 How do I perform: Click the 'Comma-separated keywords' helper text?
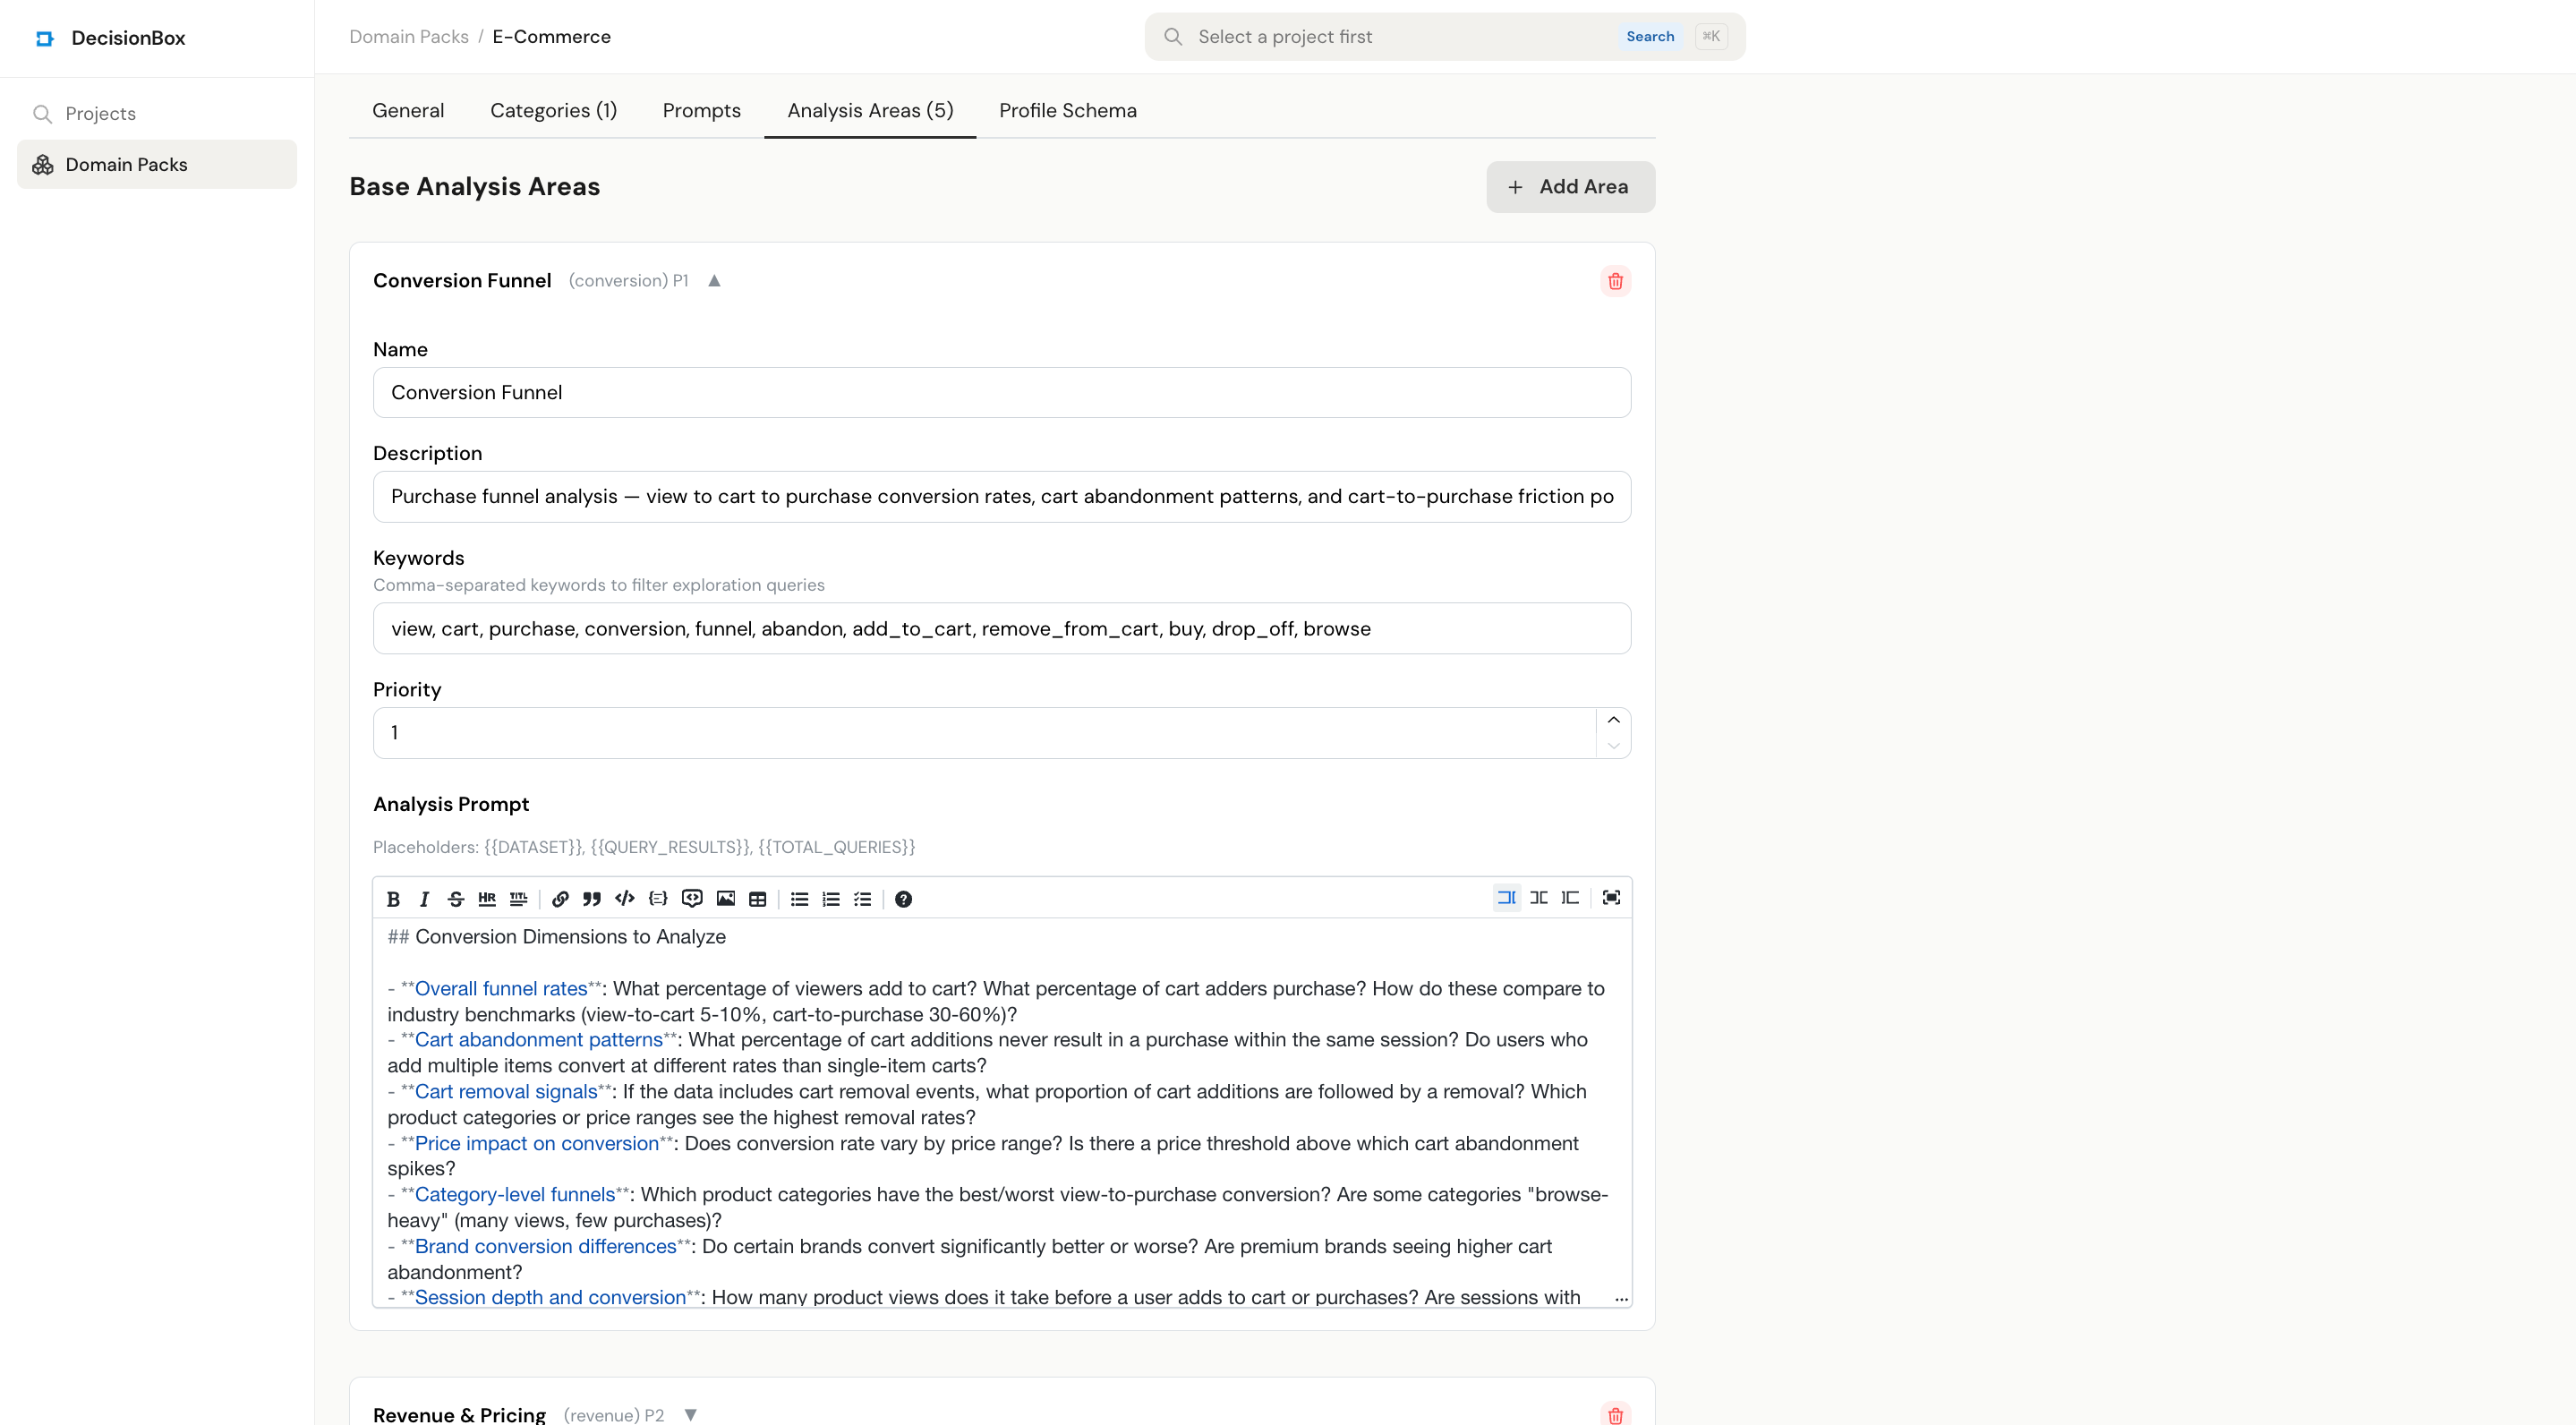point(598,585)
